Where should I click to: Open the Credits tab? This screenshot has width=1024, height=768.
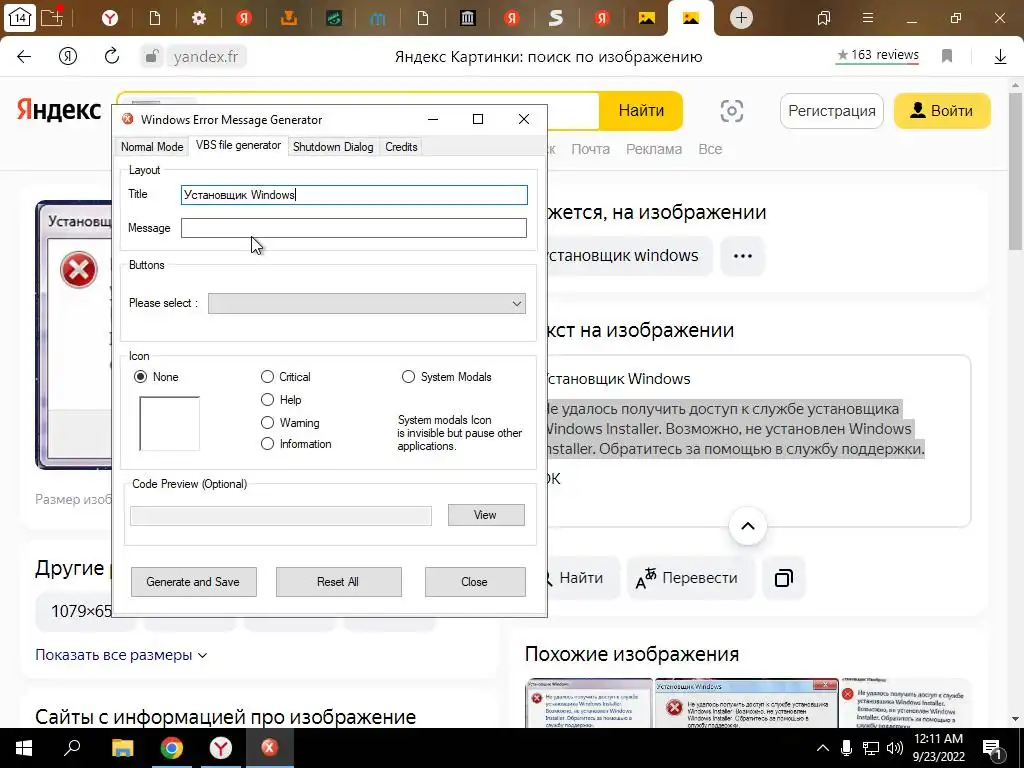(x=401, y=147)
